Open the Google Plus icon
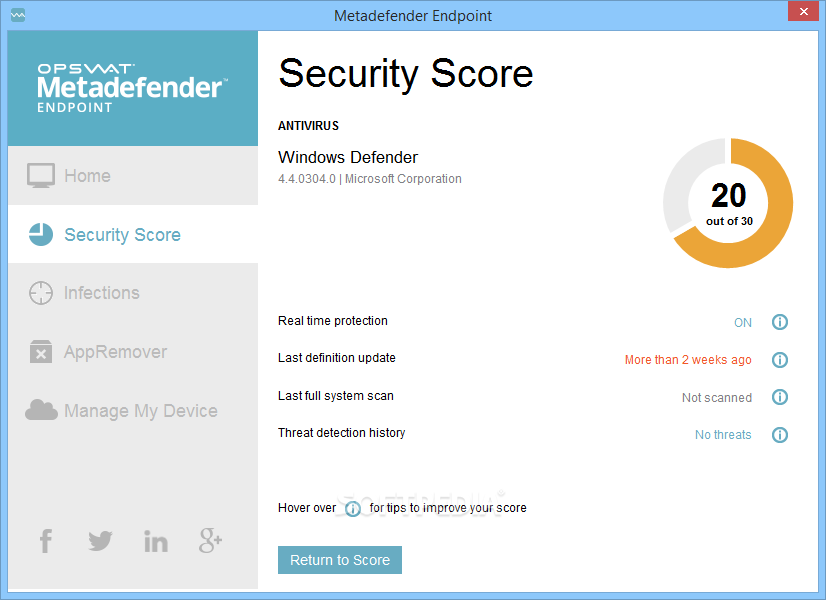Image resolution: width=826 pixels, height=600 pixels. 210,540
